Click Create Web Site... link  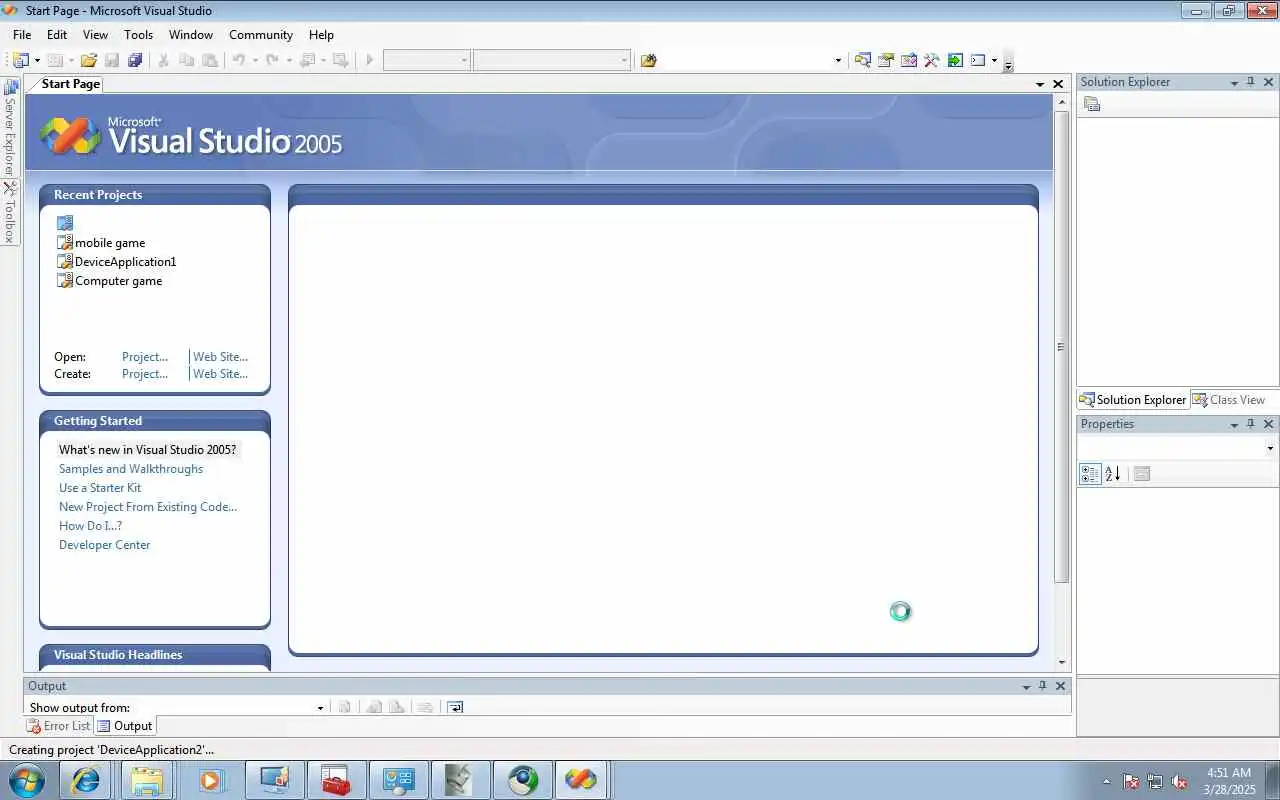(220, 374)
